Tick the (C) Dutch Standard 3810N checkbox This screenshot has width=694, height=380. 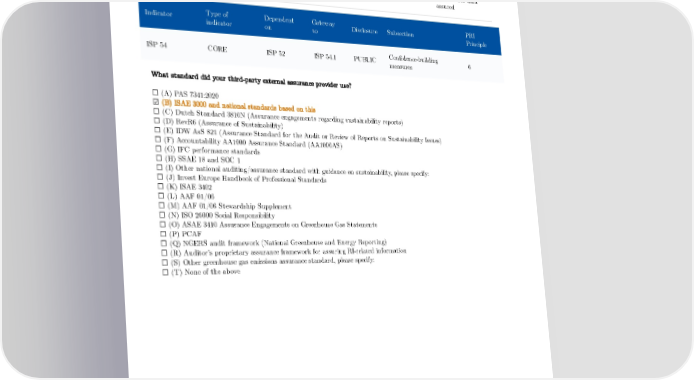coord(156,111)
